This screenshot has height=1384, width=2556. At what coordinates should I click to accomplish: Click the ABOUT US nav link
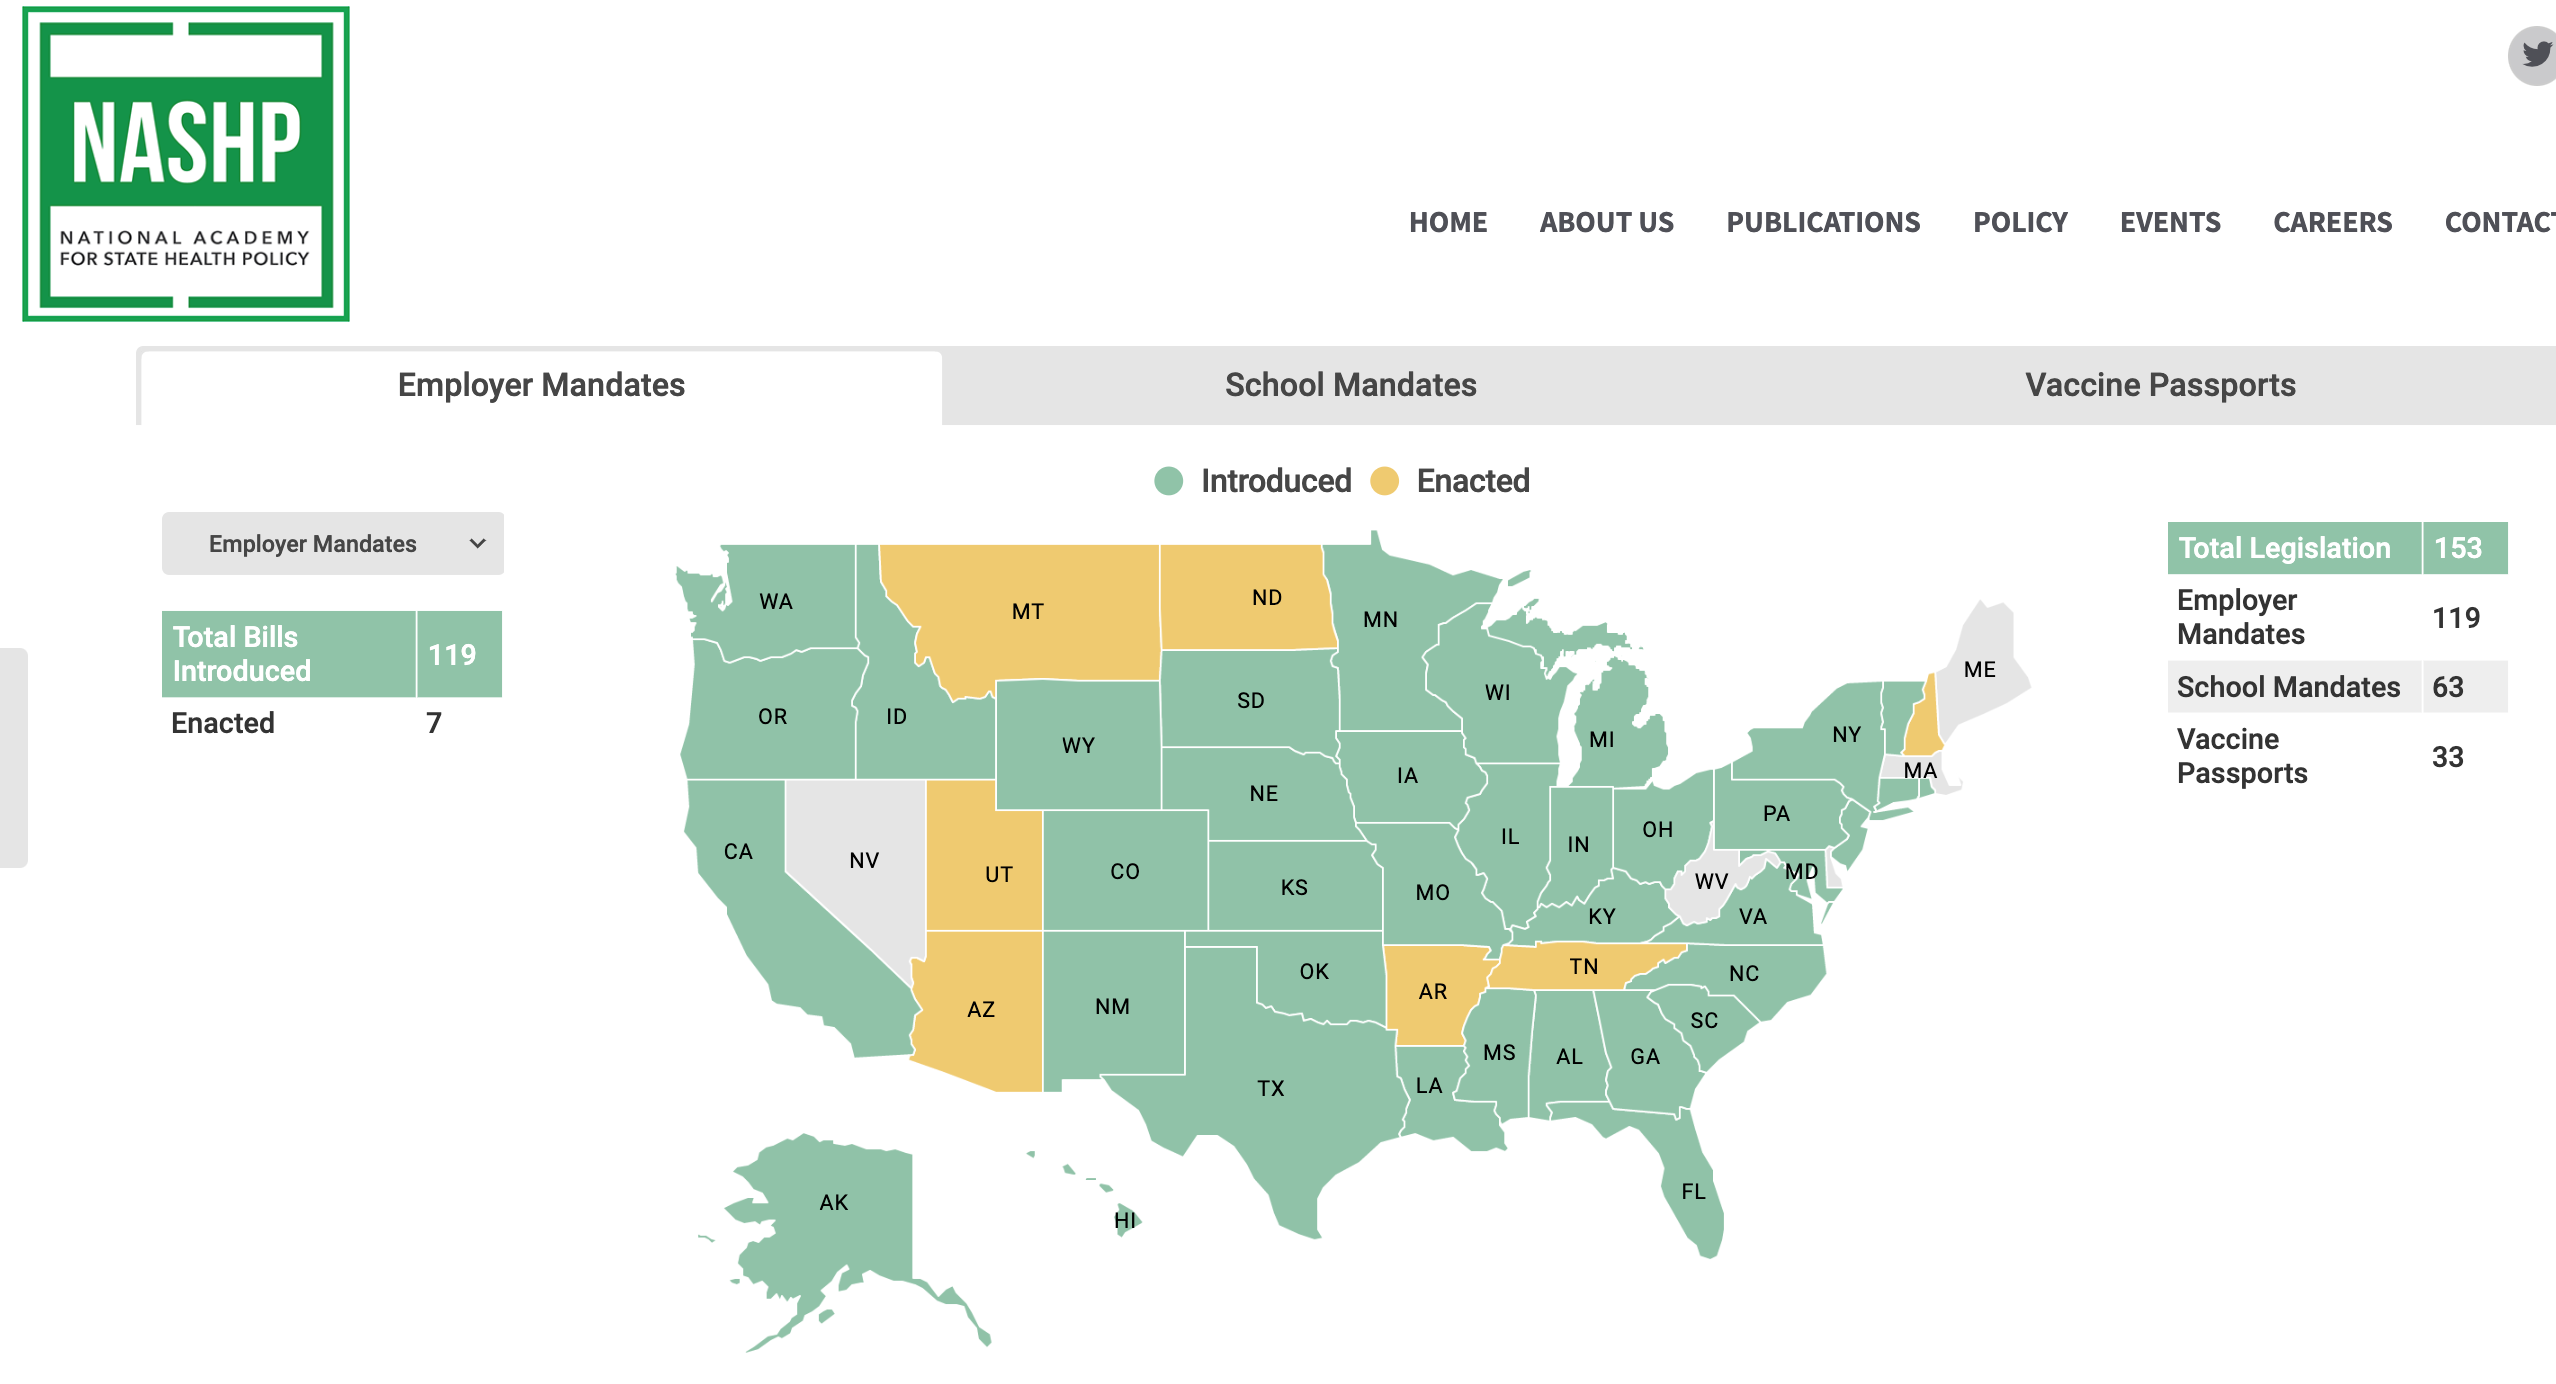tap(1606, 222)
